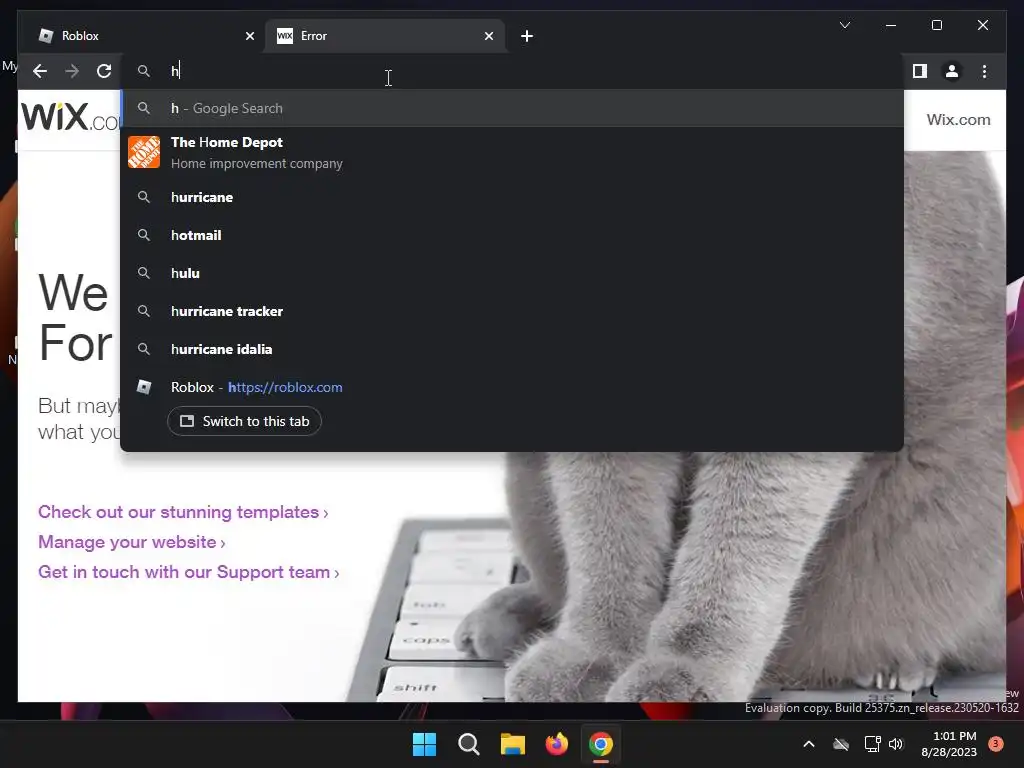Open the profile avatar icon
The height and width of the screenshot is (768, 1024).
[x=952, y=71]
